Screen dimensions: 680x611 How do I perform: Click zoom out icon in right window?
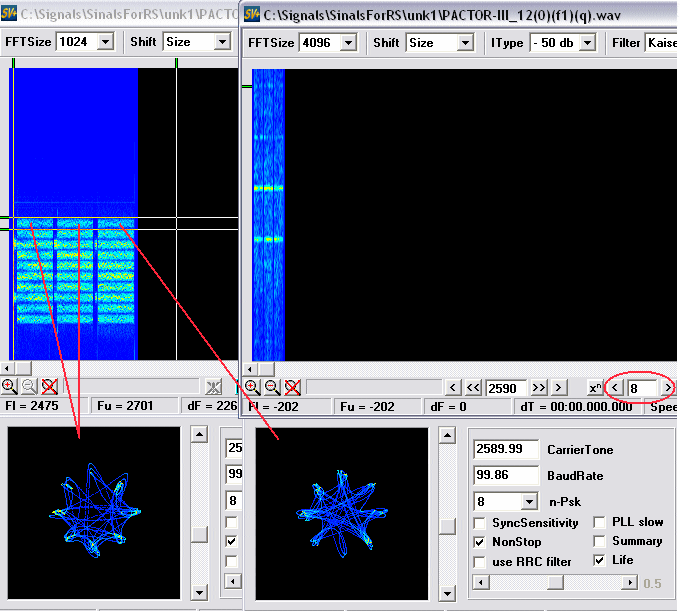pyautogui.click(x=272, y=387)
